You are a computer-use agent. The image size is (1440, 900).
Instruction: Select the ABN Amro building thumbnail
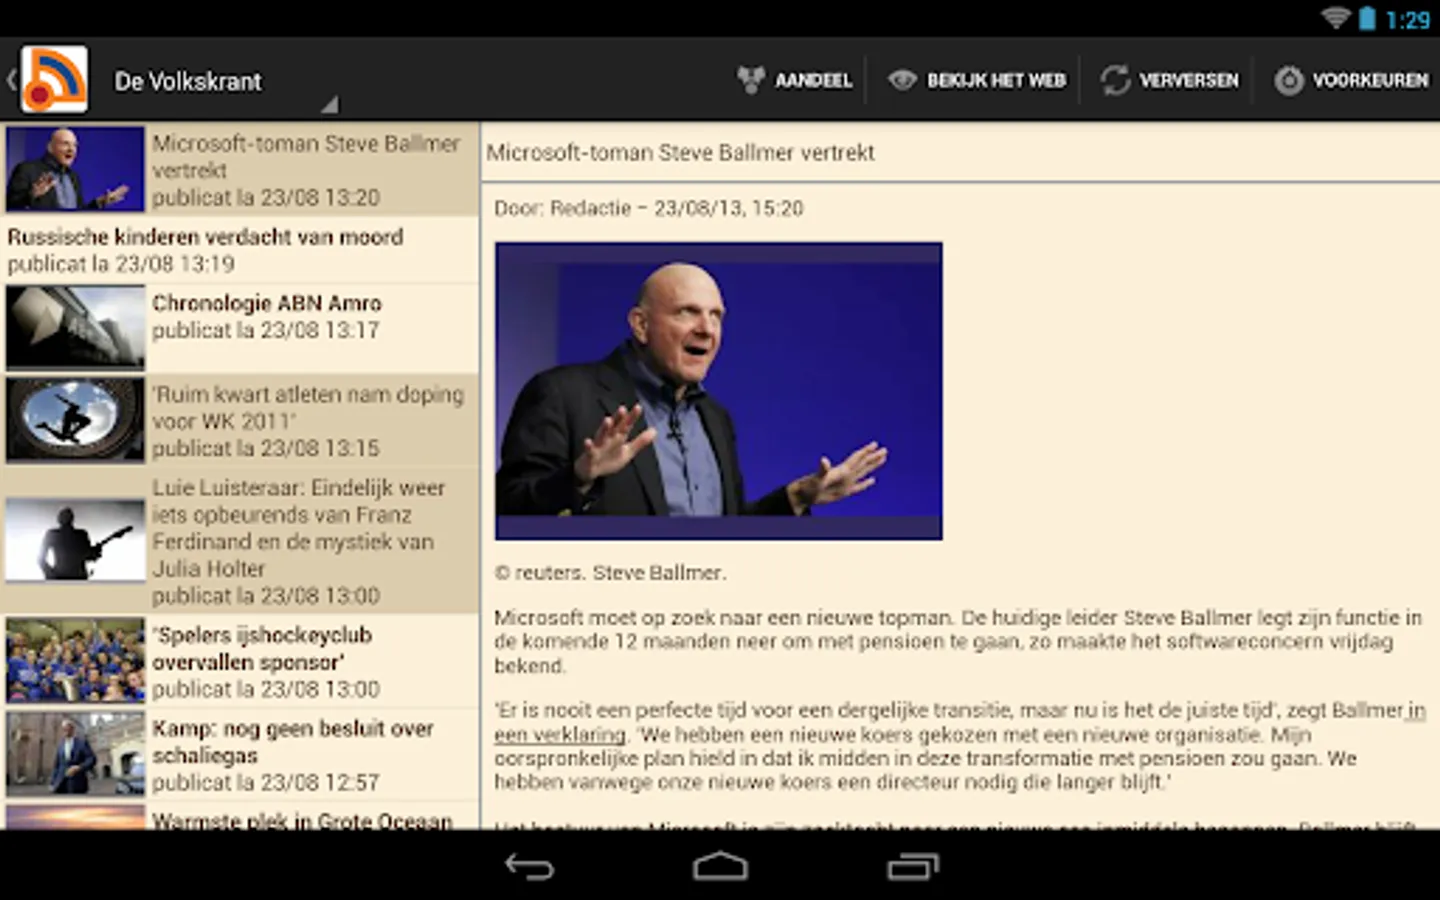(x=75, y=328)
